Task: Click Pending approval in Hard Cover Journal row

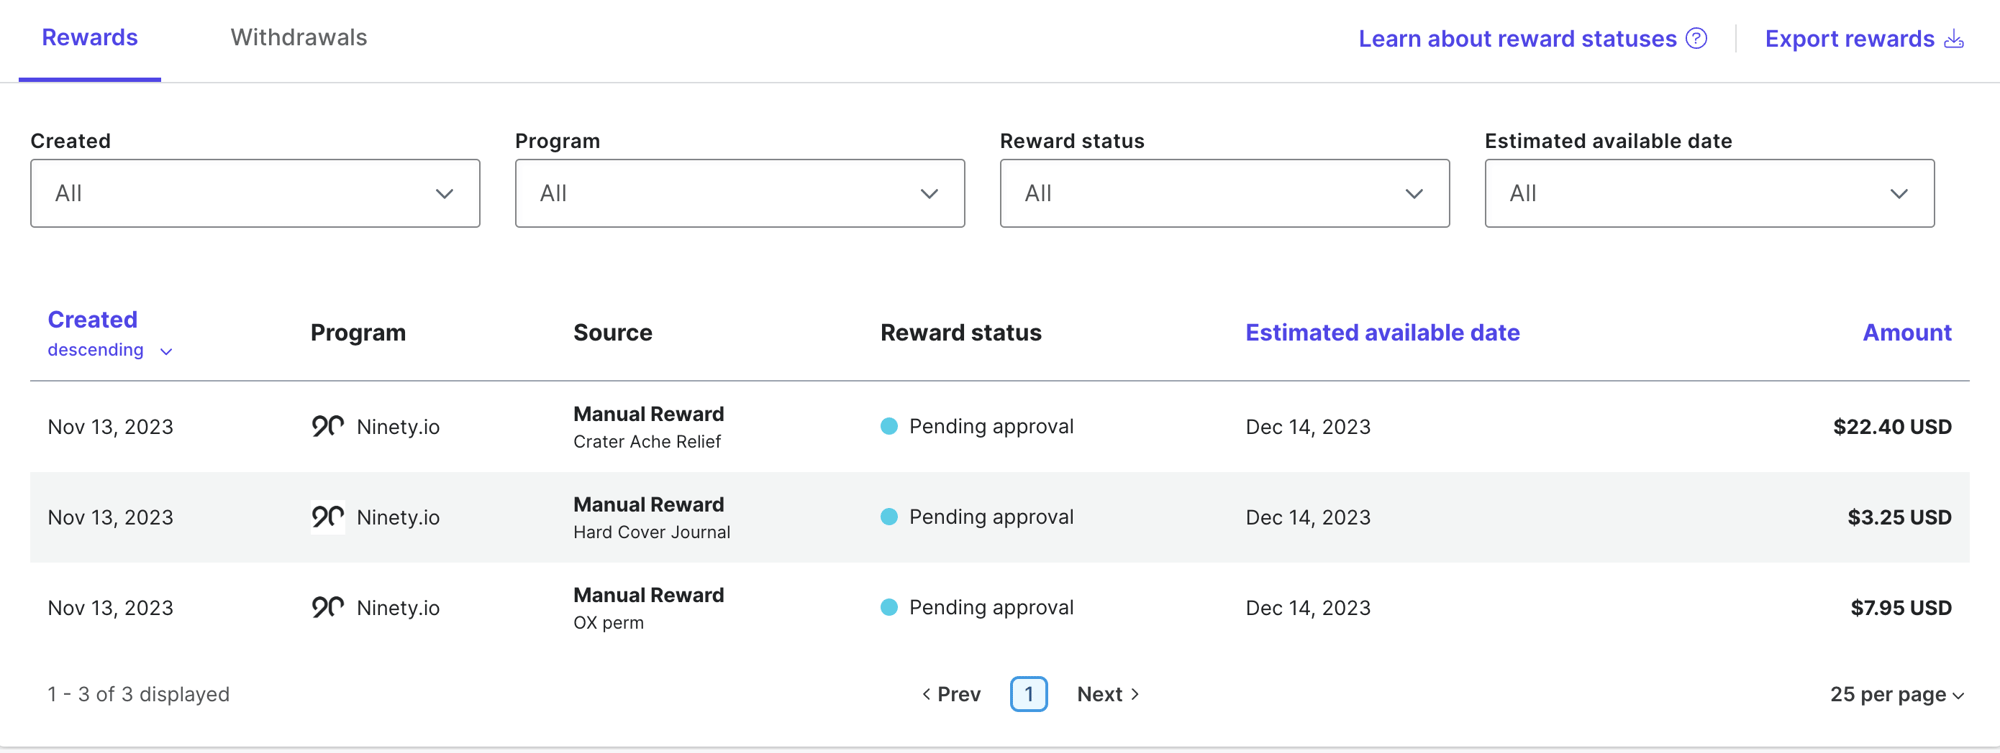Action: 991,517
